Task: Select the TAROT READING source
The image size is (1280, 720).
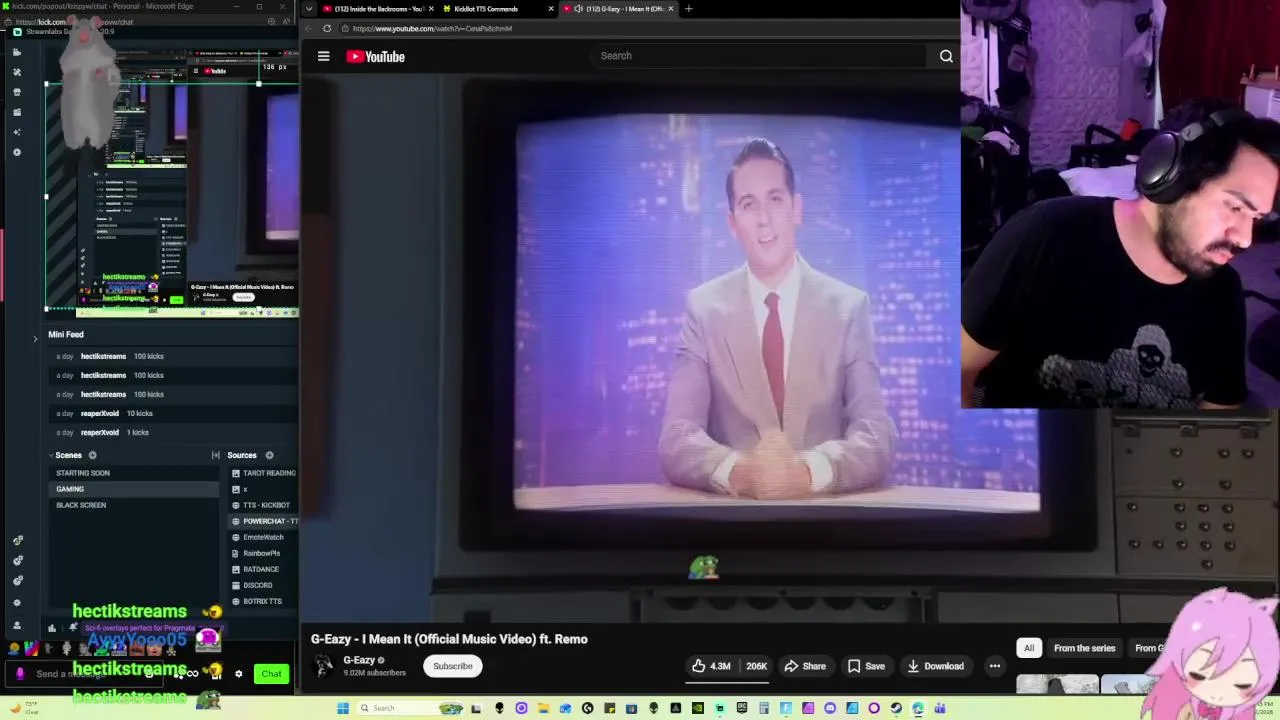Action: [264, 473]
